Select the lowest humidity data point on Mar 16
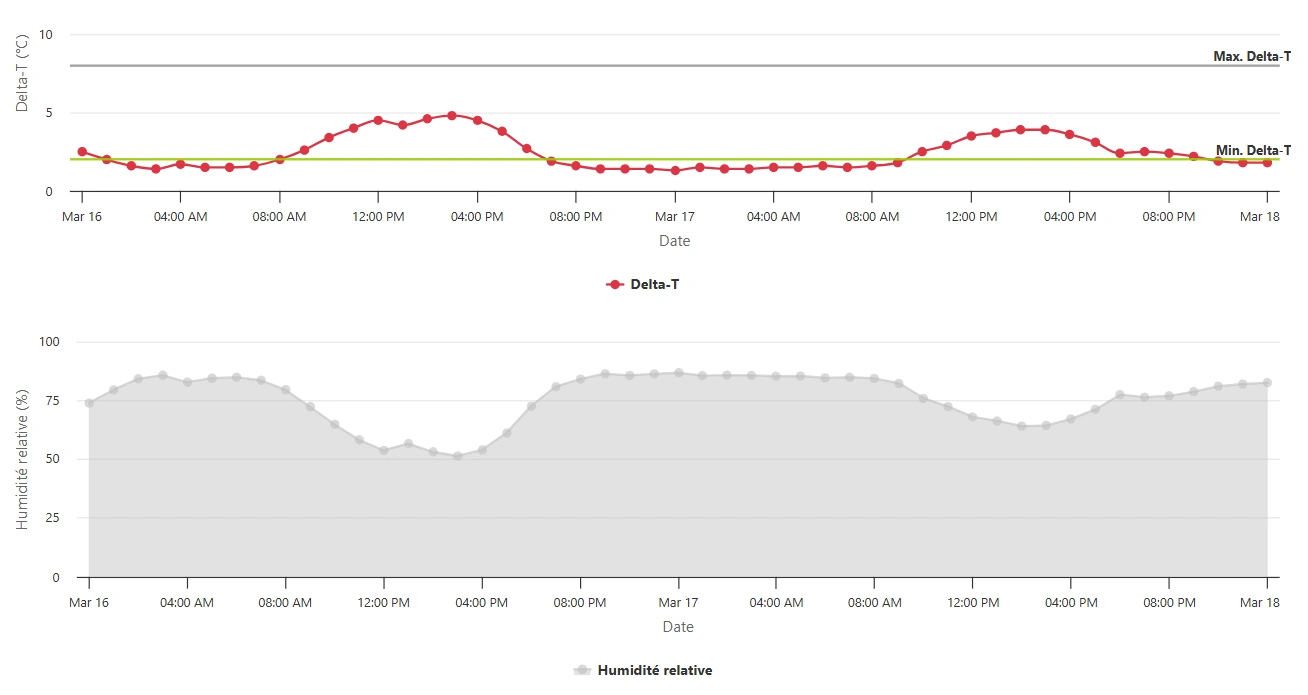The width and height of the screenshot is (1308, 695). tap(458, 456)
